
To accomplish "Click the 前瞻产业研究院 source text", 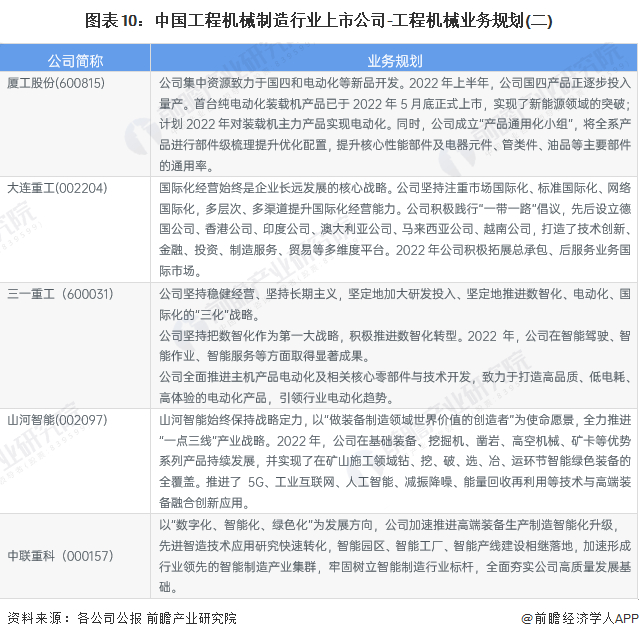I will 192,618.
